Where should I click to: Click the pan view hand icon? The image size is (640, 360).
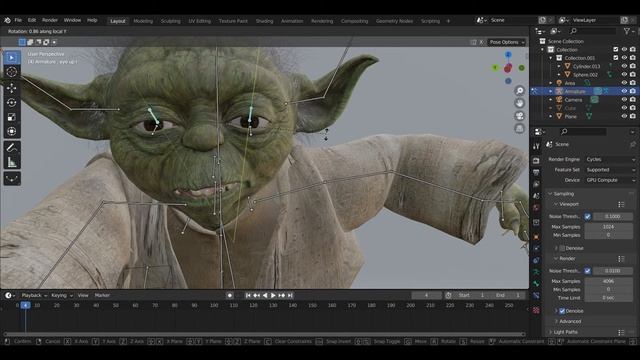pos(519,103)
